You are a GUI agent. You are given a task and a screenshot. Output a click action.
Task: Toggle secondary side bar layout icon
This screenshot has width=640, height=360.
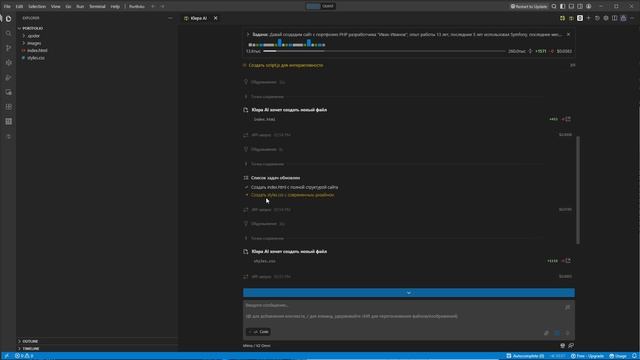point(580,6)
